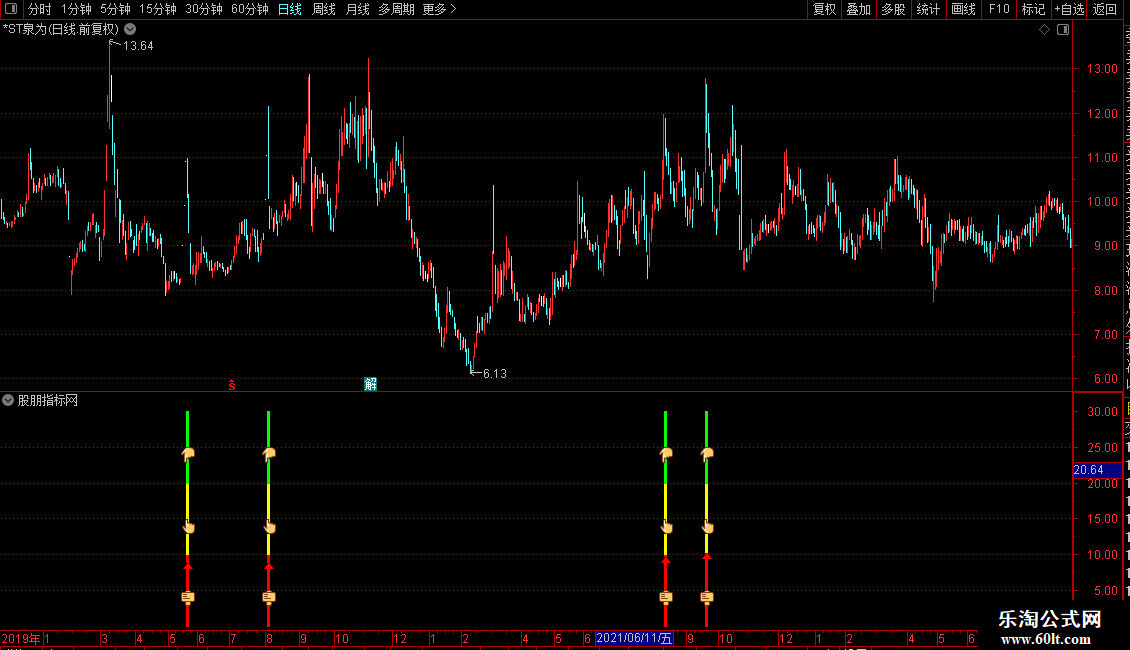Image resolution: width=1130 pixels, height=650 pixels.
Task: Click lower hand icon on August 2021 signal
Action: (x=667, y=527)
